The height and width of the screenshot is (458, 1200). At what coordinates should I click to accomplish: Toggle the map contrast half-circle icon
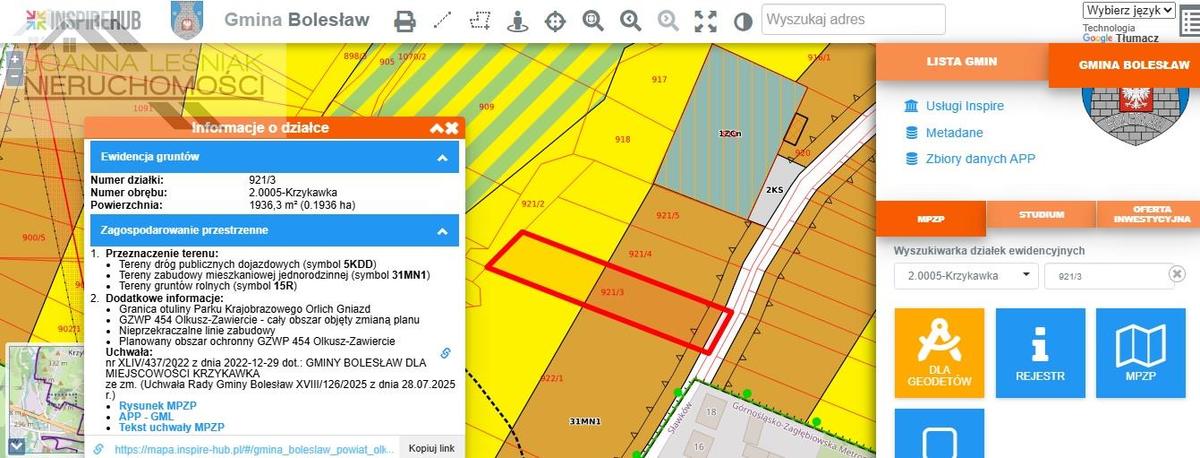[x=743, y=20]
